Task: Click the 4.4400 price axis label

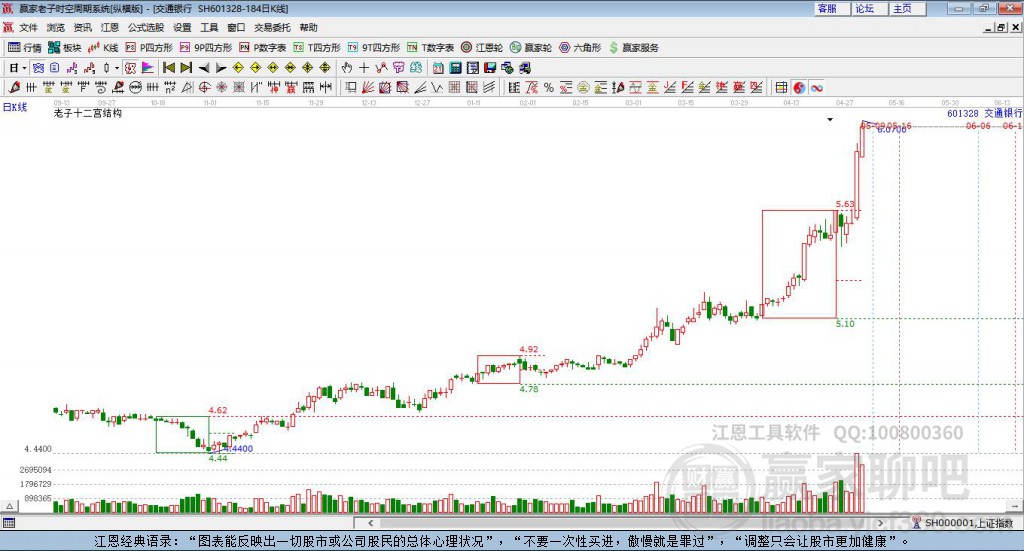Action: pyautogui.click(x=38, y=449)
